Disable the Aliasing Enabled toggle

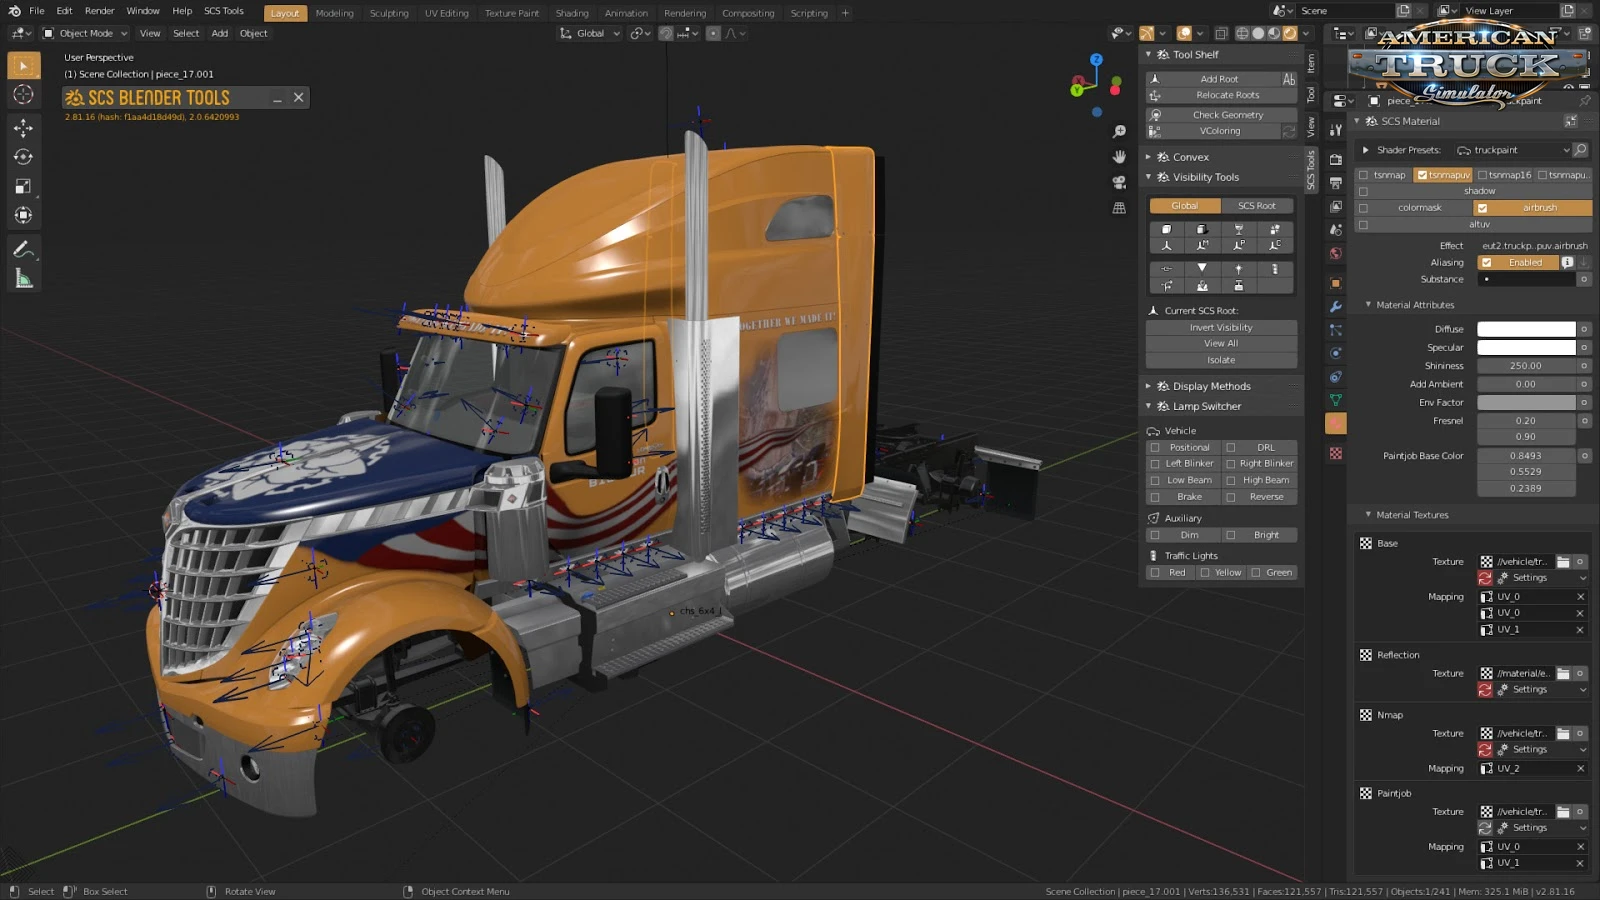click(x=1521, y=262)
